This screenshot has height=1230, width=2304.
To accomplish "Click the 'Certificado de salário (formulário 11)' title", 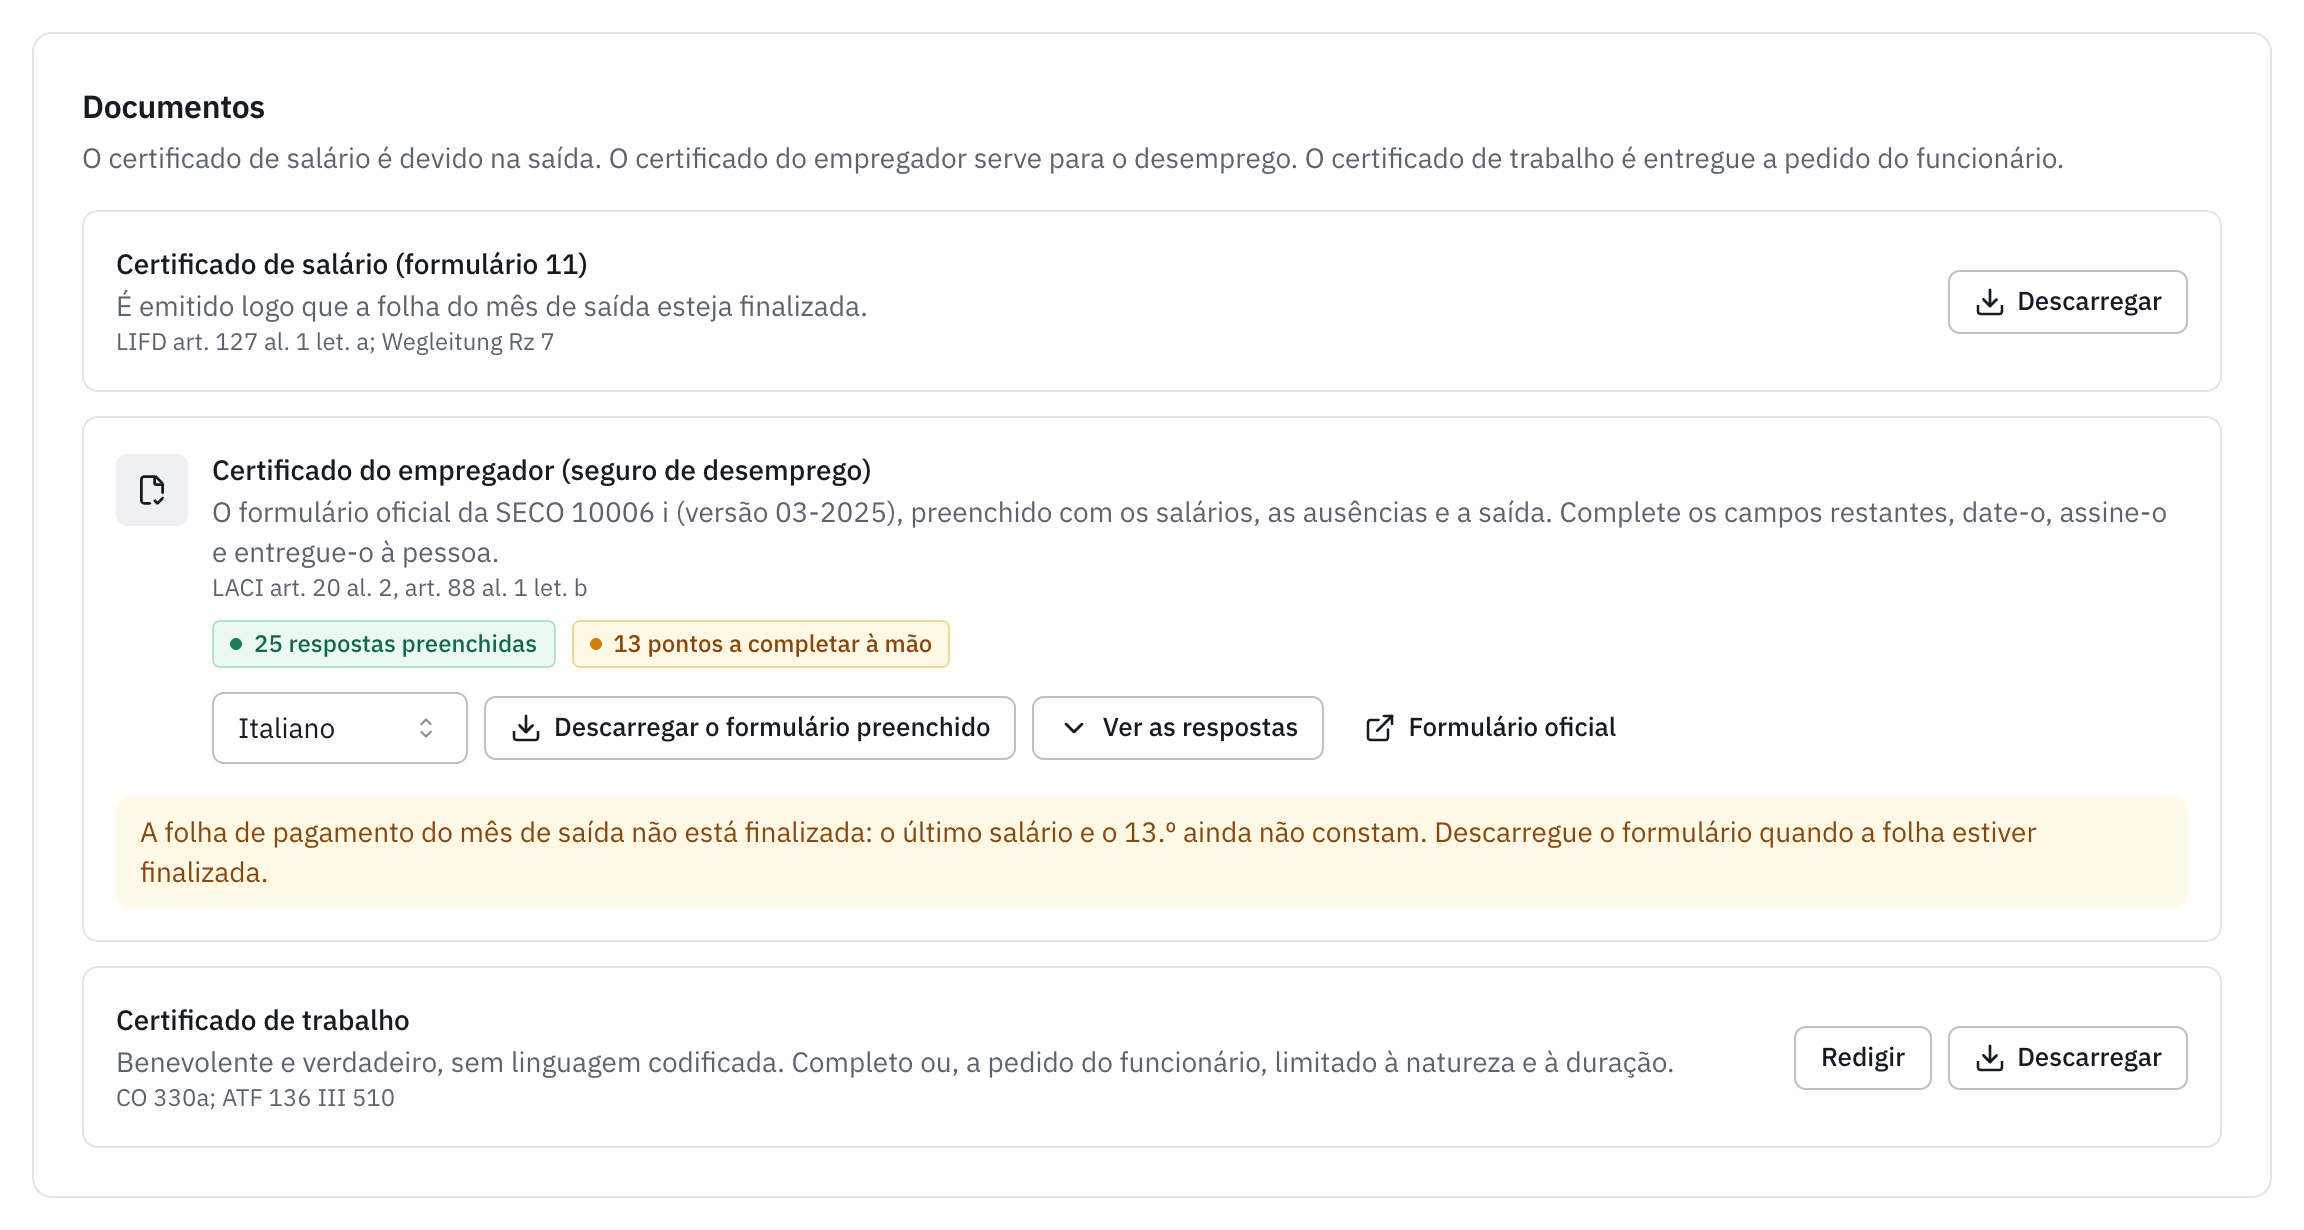I will click(351, 264).
